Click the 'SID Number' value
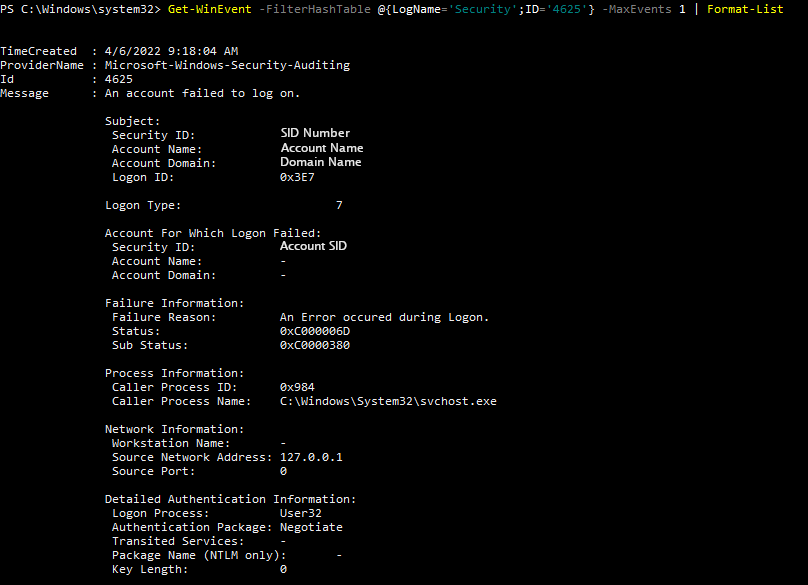808x585 pixels. point(315,133)
